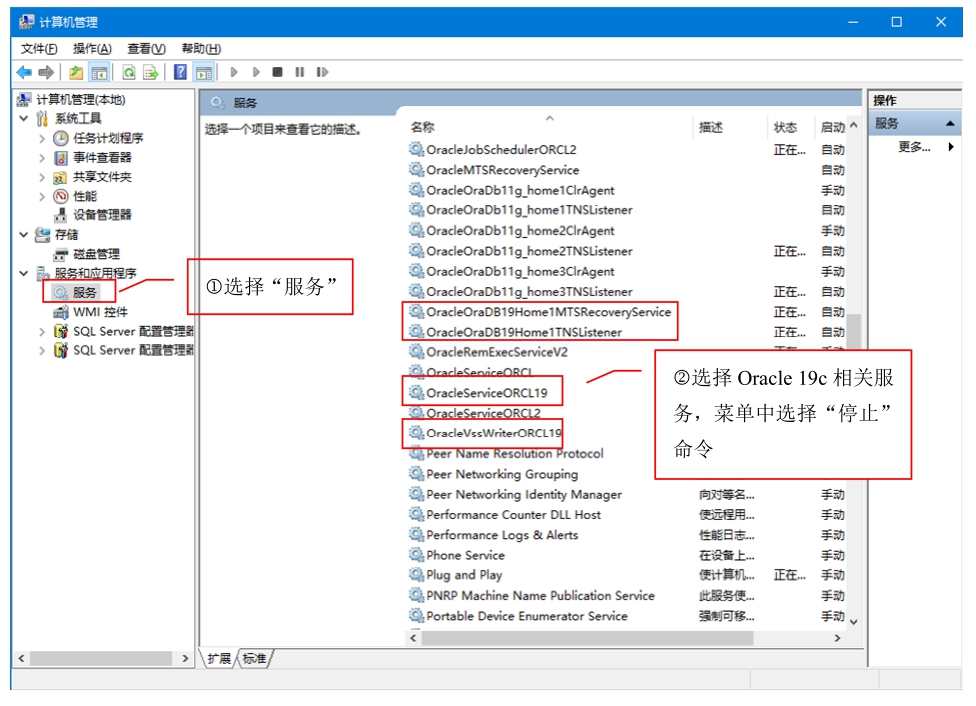Collapse the 系统工具 tree node
The width and height of the screenshot is (976, 706).
tap(24, 118)
